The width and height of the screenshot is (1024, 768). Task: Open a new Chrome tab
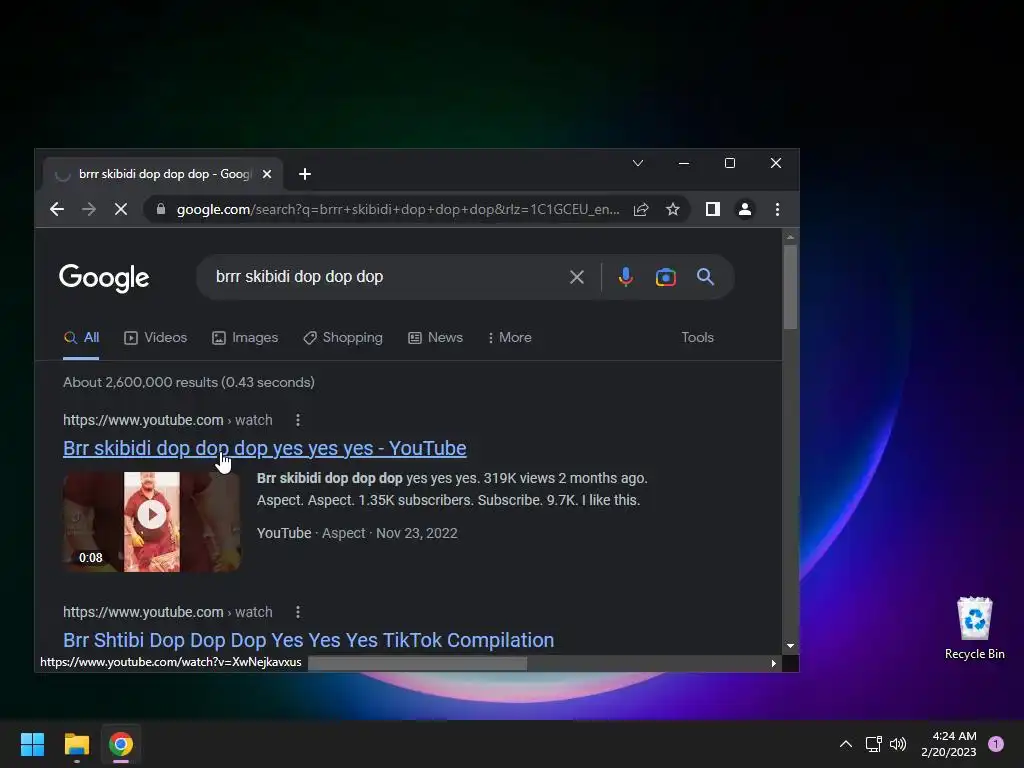(x=304, y=174)
